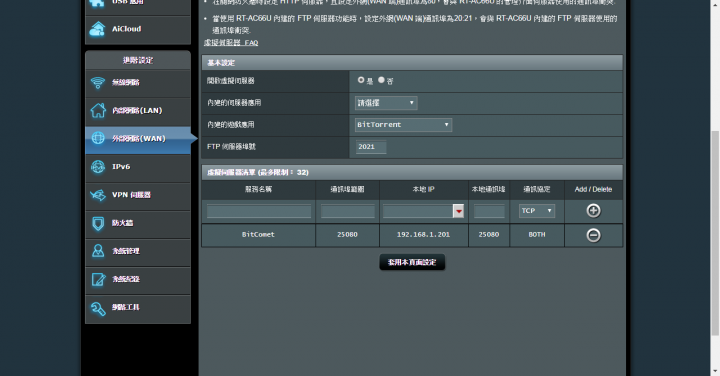Screen dimensions: 720x376
Task: Click the scrollbar down arrow
Action: pos(715,371)
